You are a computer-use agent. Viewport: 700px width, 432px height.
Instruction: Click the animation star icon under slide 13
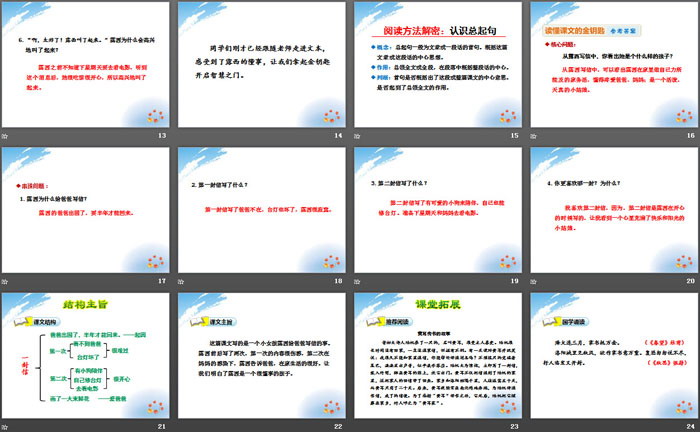click(6, 135)
